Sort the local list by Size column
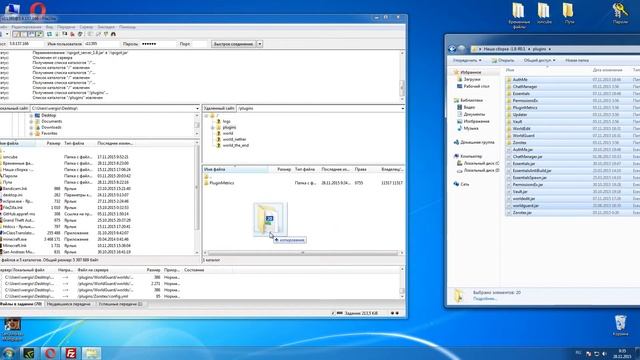The width and height of the screenshot is (640, 360). [53, 144]
